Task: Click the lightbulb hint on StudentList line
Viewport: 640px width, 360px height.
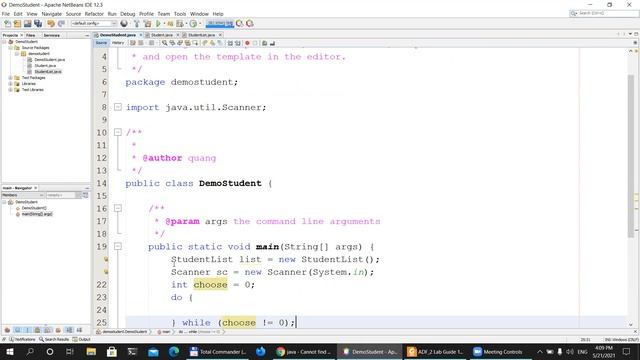Action: pos(106,259)
